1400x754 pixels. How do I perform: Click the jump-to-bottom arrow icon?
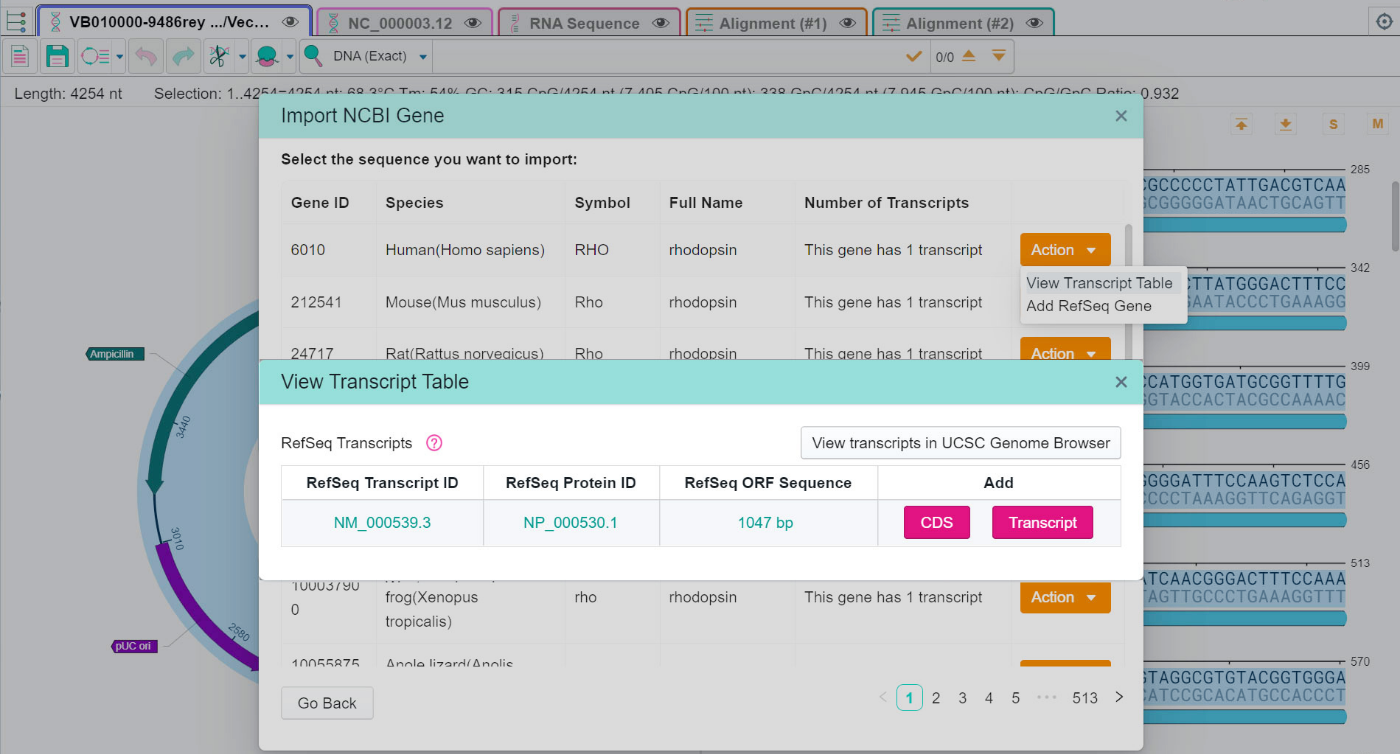tap(1286, 124)
